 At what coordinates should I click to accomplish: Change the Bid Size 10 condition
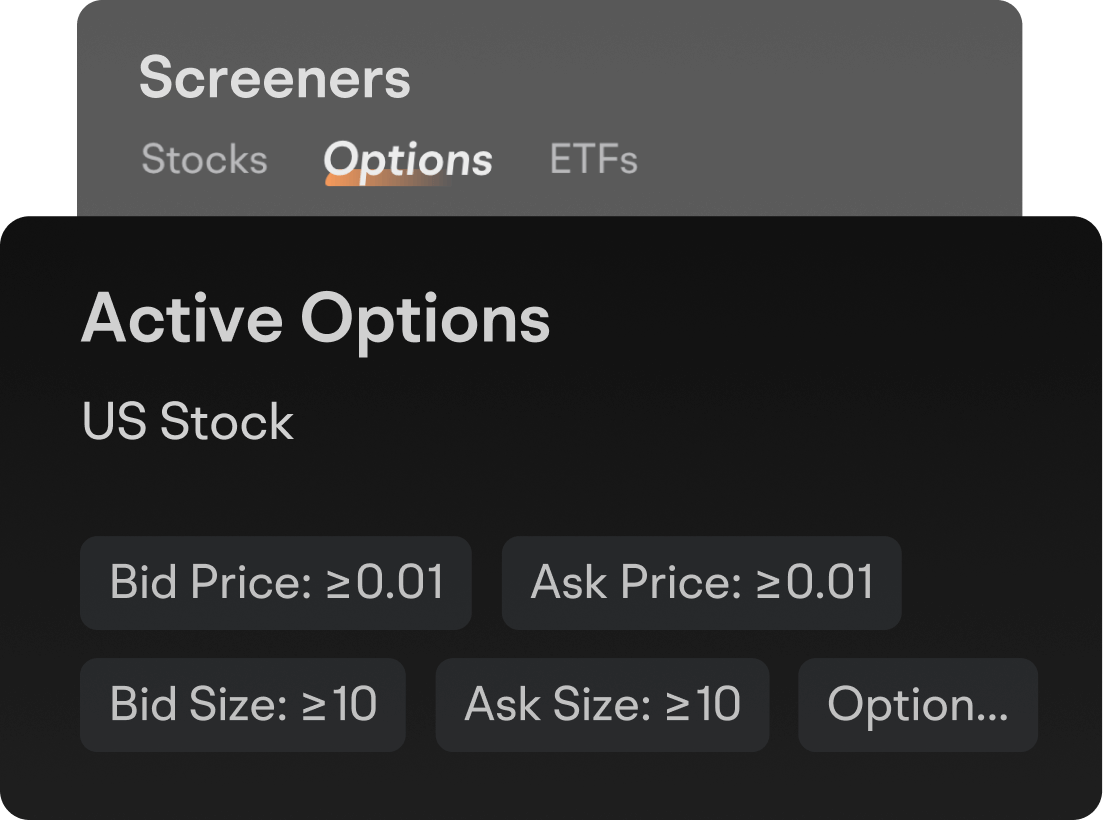point(243,705)
